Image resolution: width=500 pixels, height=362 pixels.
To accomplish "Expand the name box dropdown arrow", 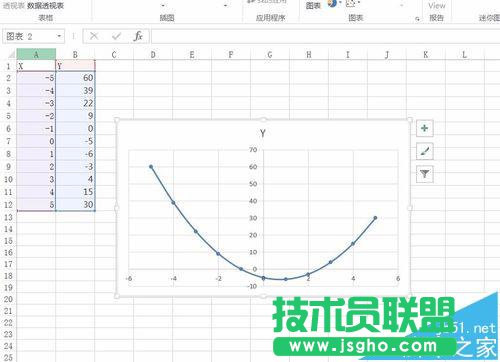I will (x=59, y=36).
